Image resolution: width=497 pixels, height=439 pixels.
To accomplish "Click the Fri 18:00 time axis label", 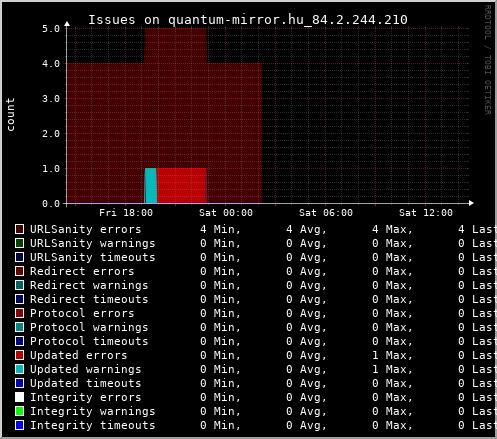I will [x=126, y=213].
